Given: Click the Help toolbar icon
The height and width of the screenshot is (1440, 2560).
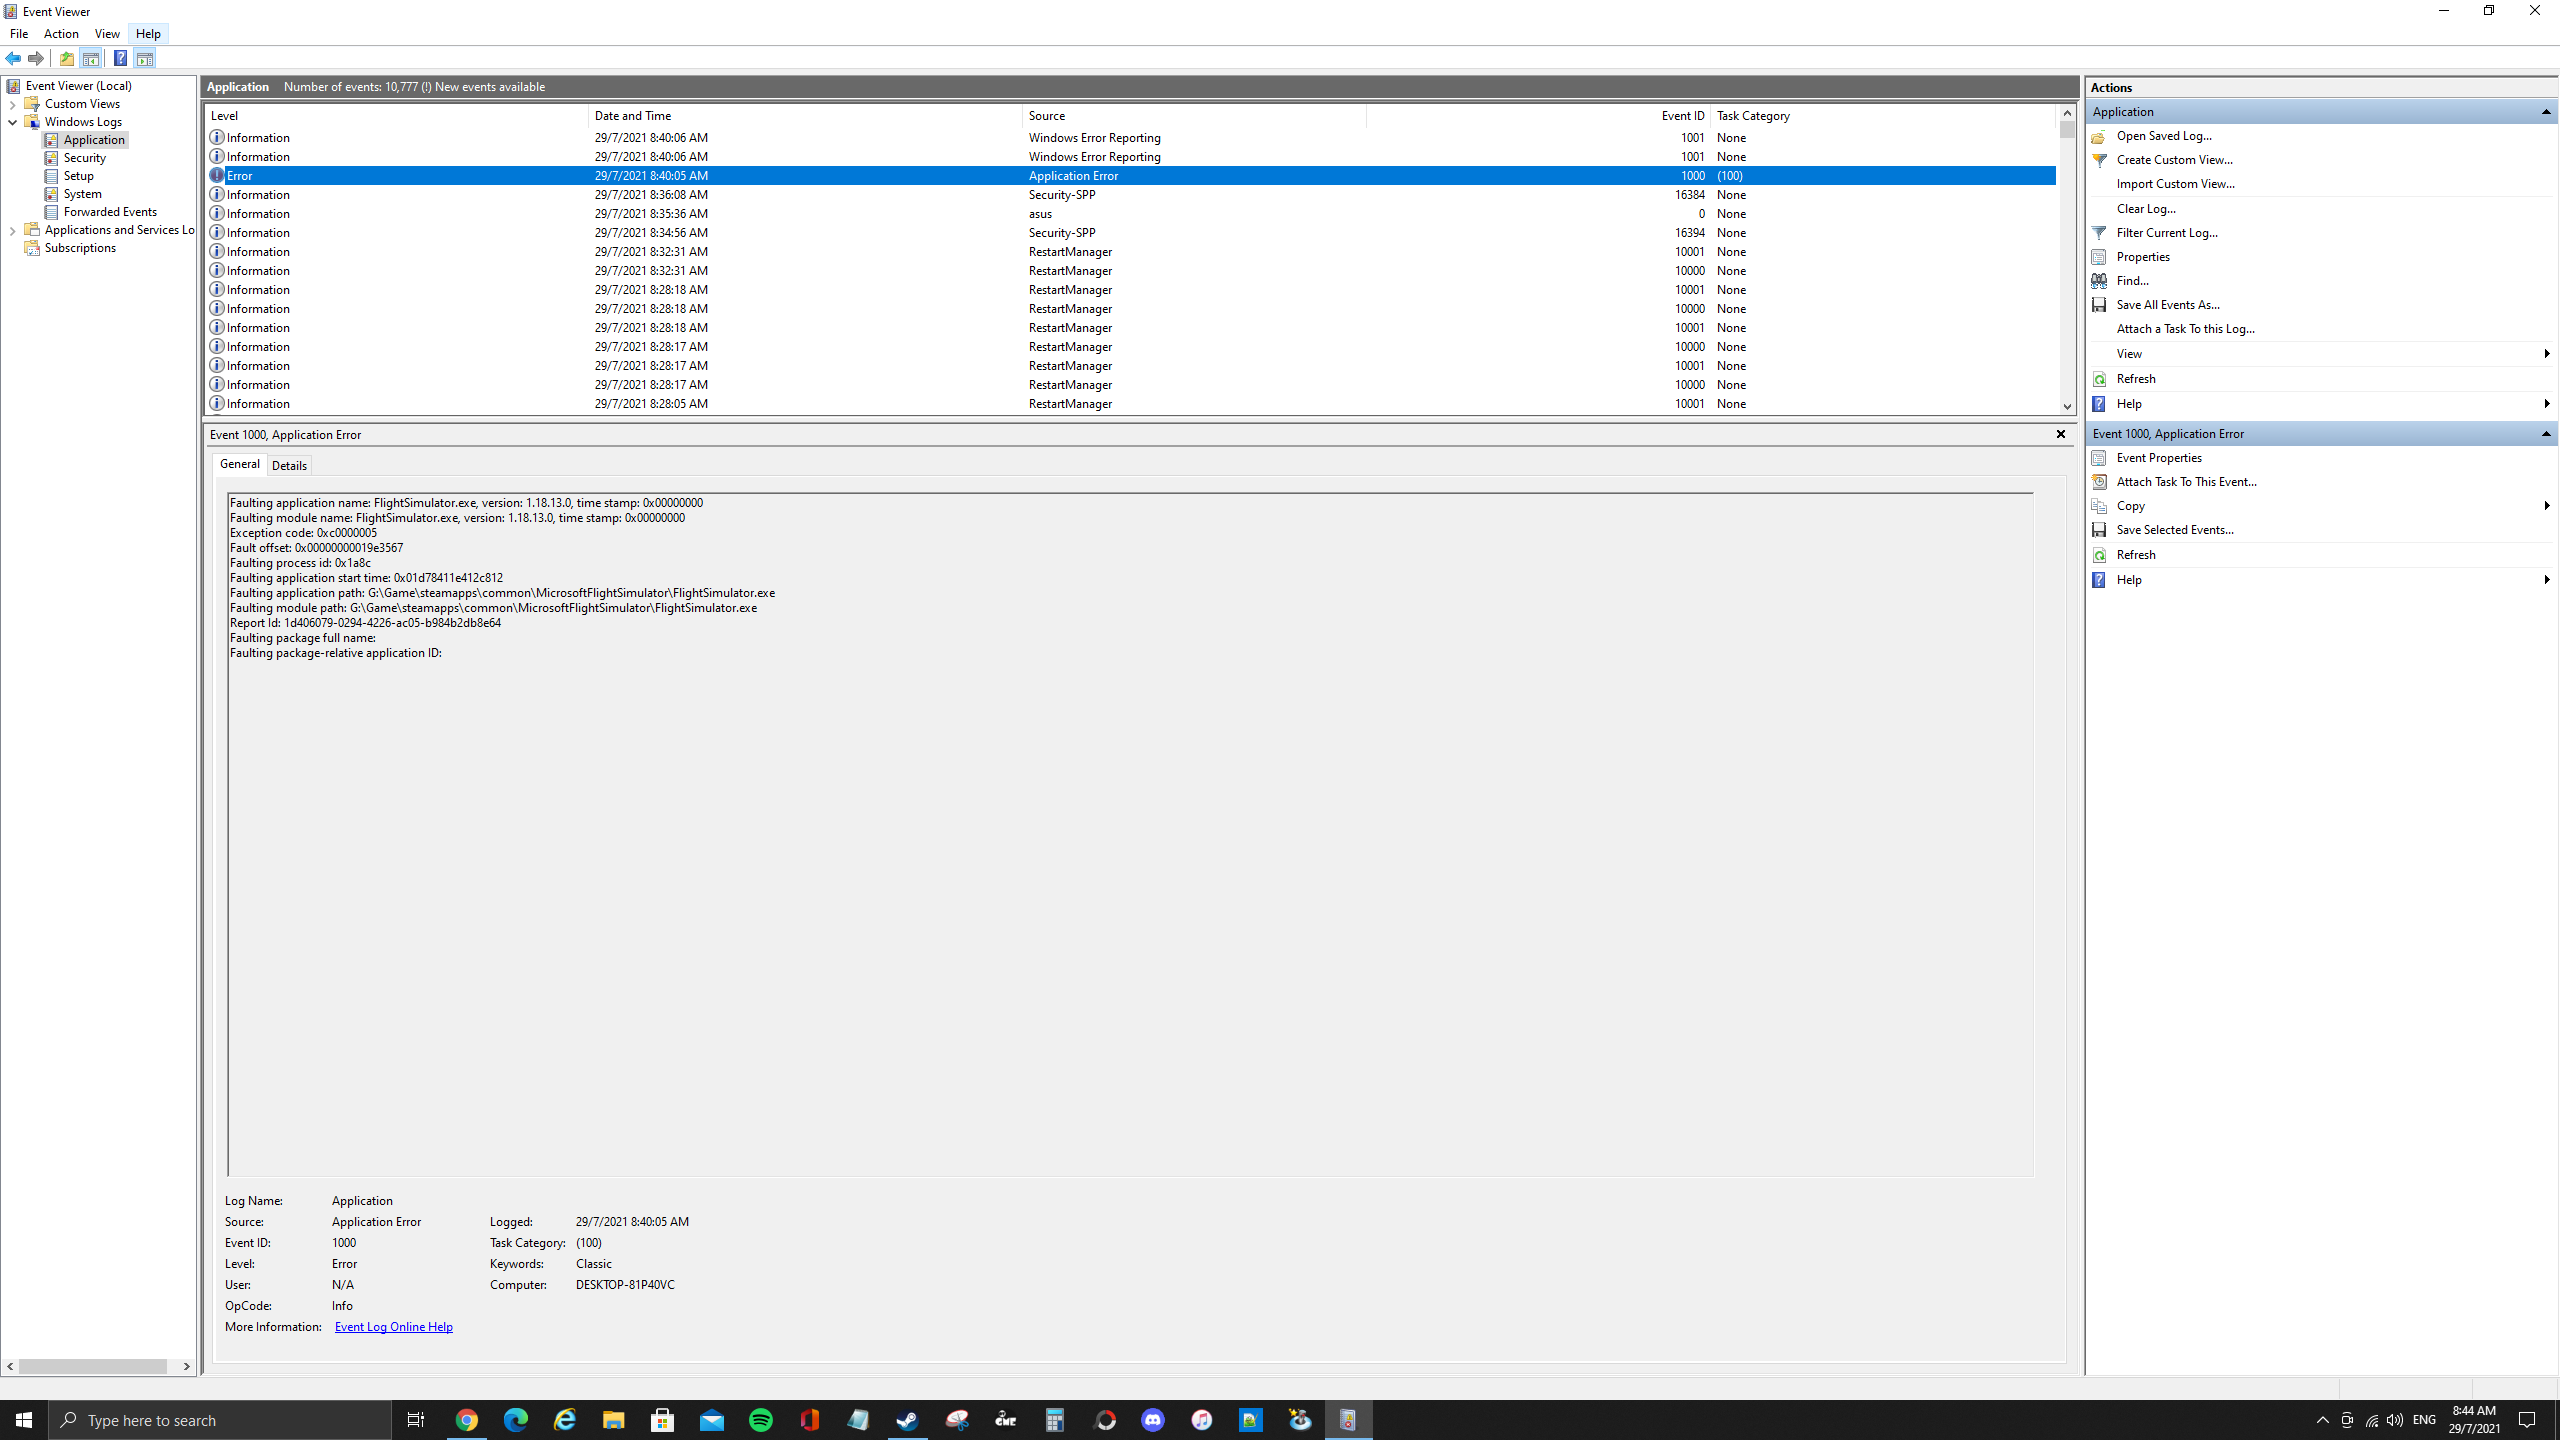Looking at the screenshot, I should click(120, 58).
